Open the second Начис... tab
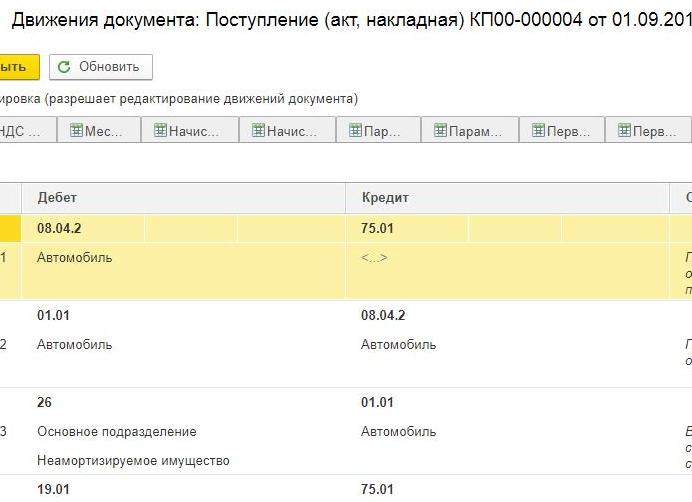The height and width of the screenshot is (502, 692). tap(287, 130)
